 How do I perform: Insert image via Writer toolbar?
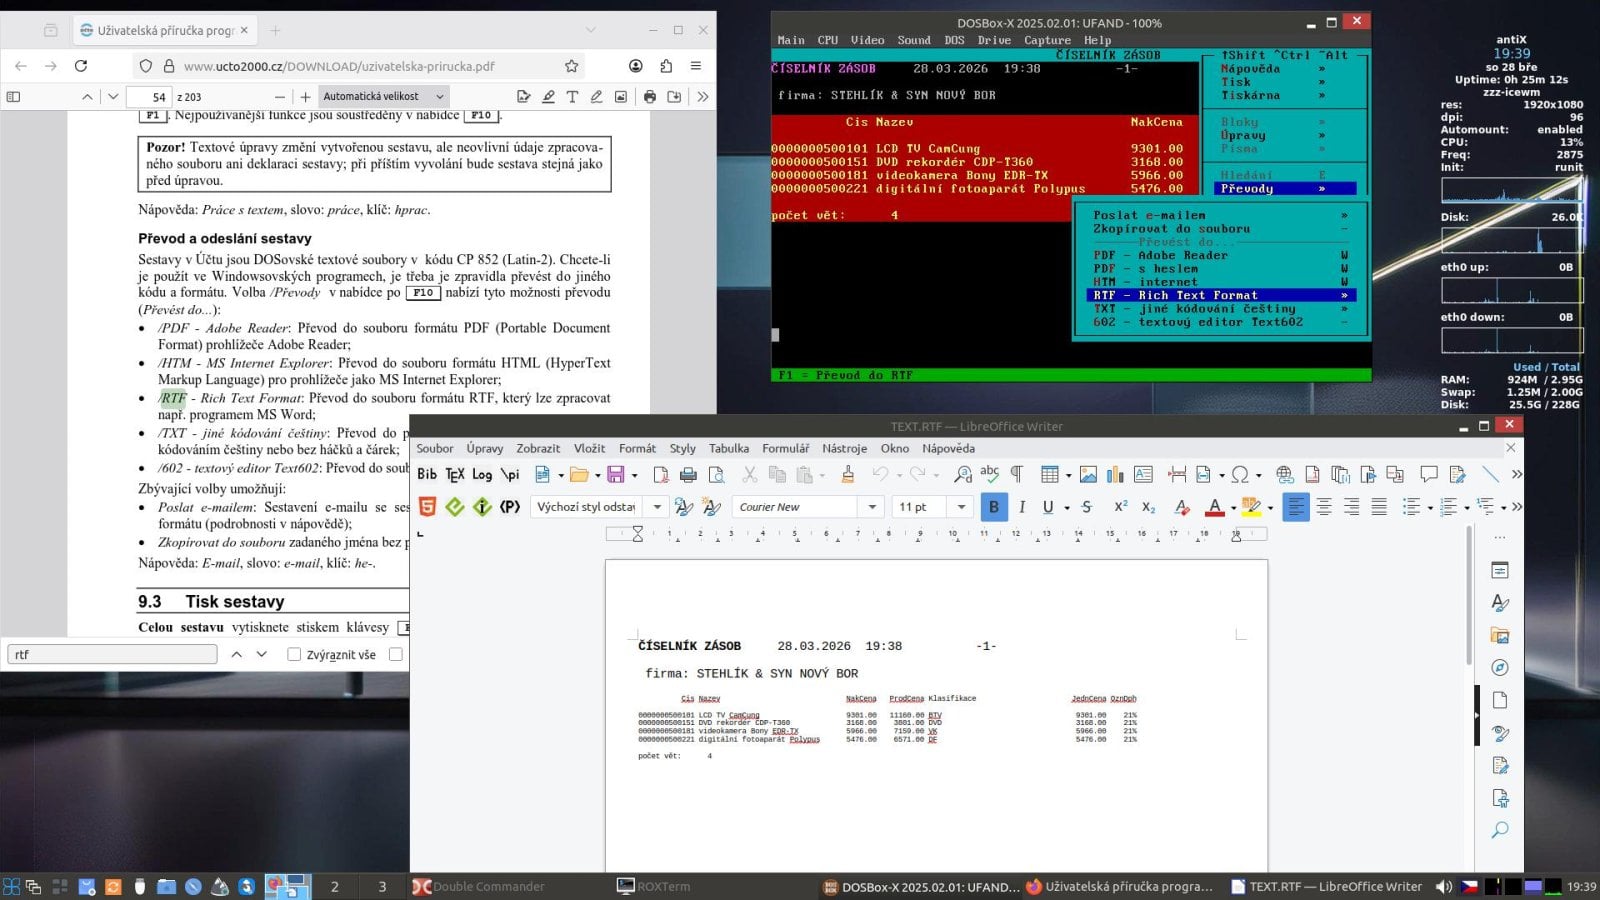1088,474
